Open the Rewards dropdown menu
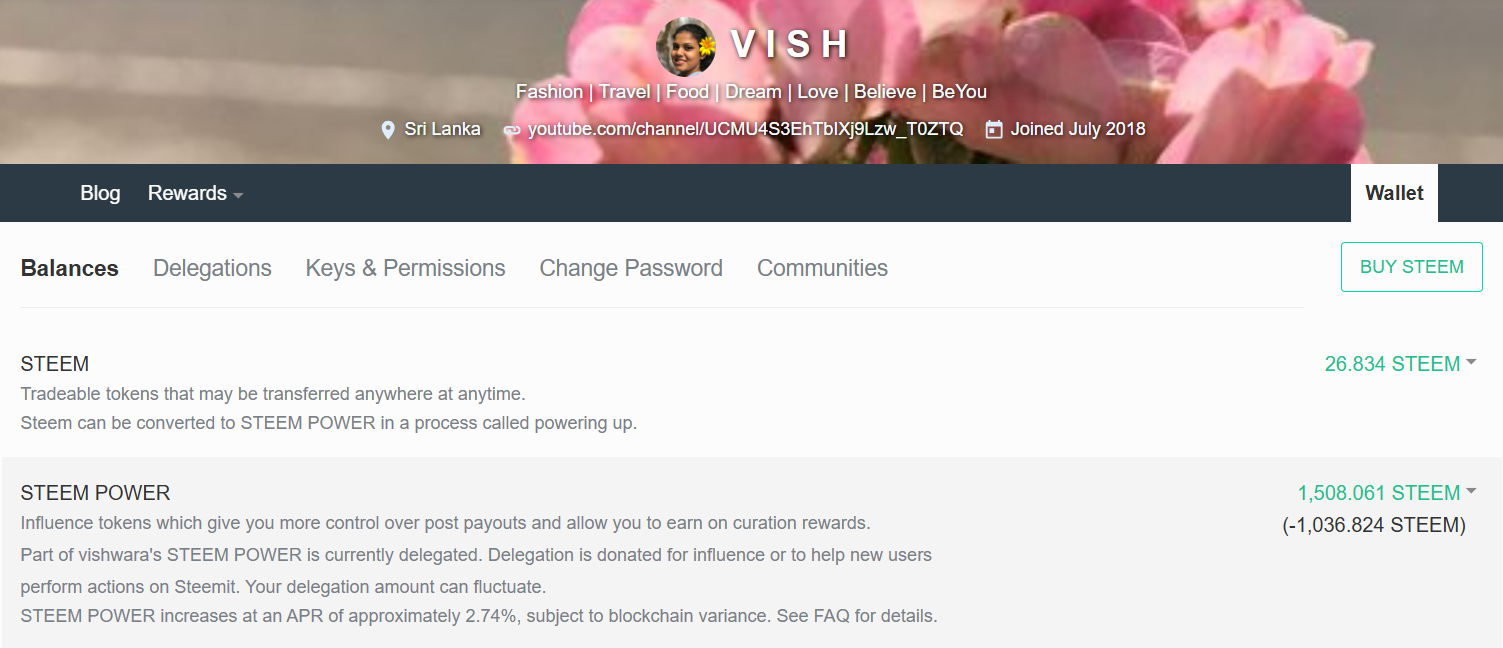This screenshot has width=1503, height=648. (x=195, y=193)
